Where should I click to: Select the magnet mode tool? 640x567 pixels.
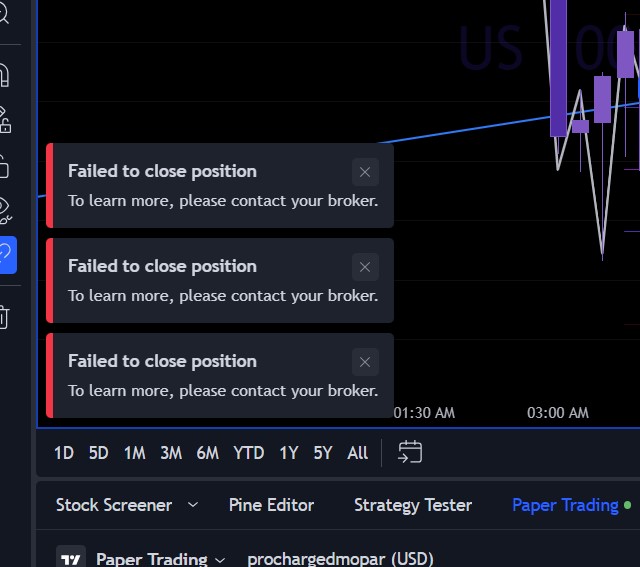coord(4,75)
